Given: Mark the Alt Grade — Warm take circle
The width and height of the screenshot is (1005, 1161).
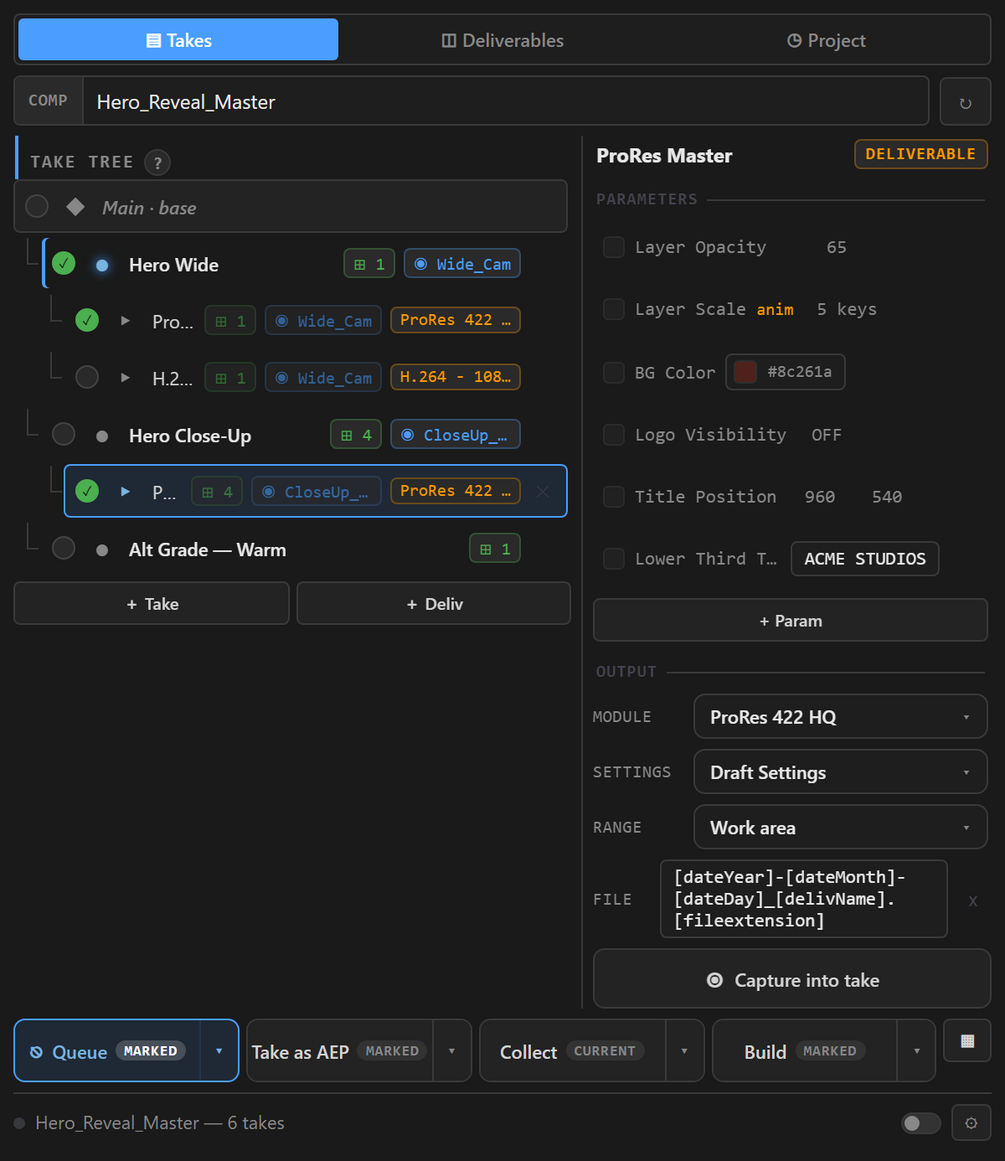Looking at the screenshot, I should click(64, 548).
